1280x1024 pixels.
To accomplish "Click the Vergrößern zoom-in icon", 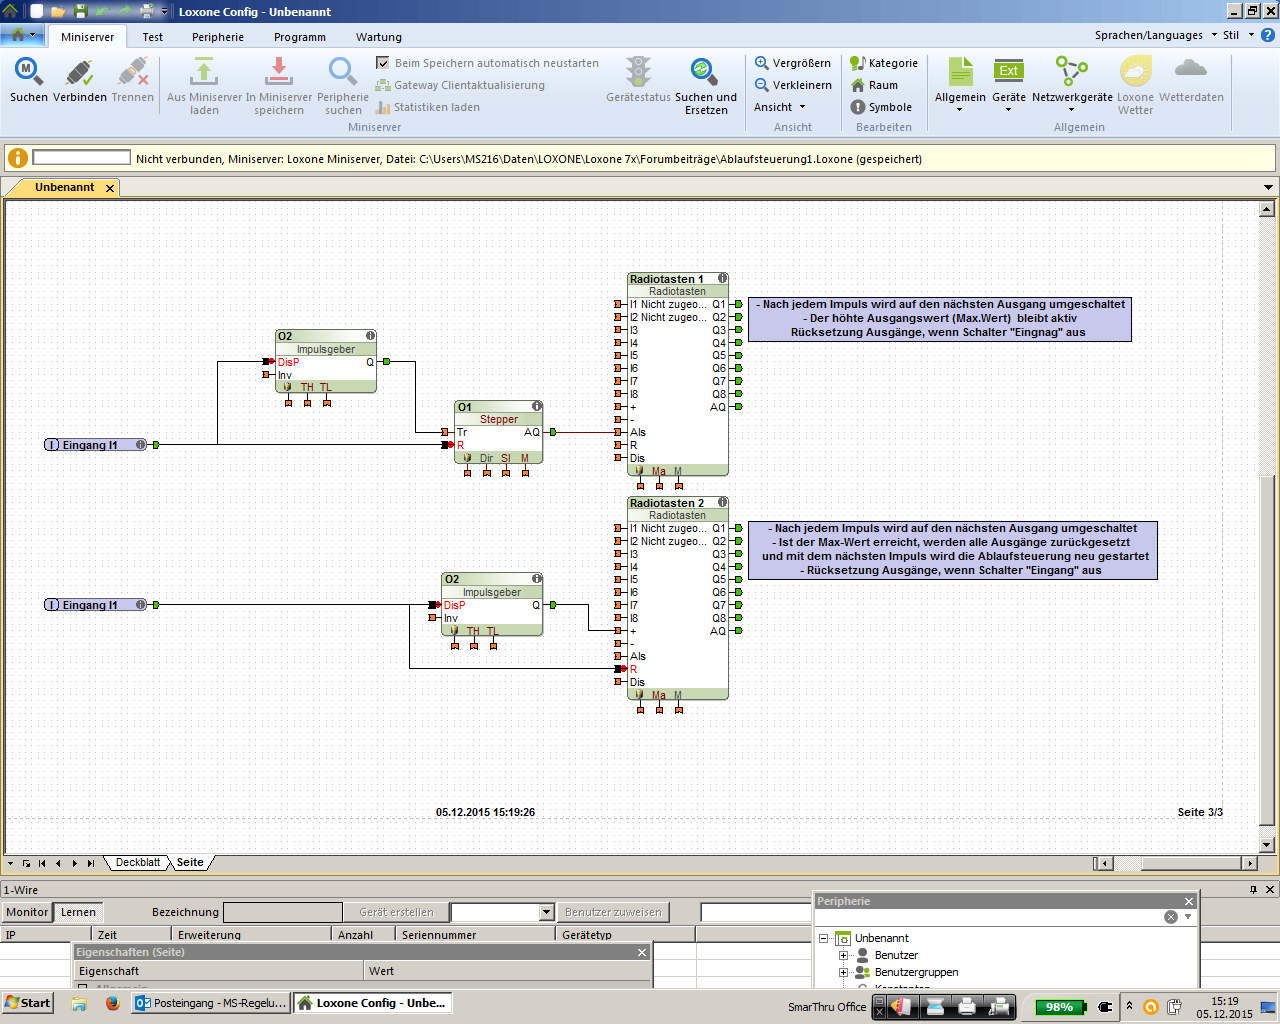I will click(762, 63).
